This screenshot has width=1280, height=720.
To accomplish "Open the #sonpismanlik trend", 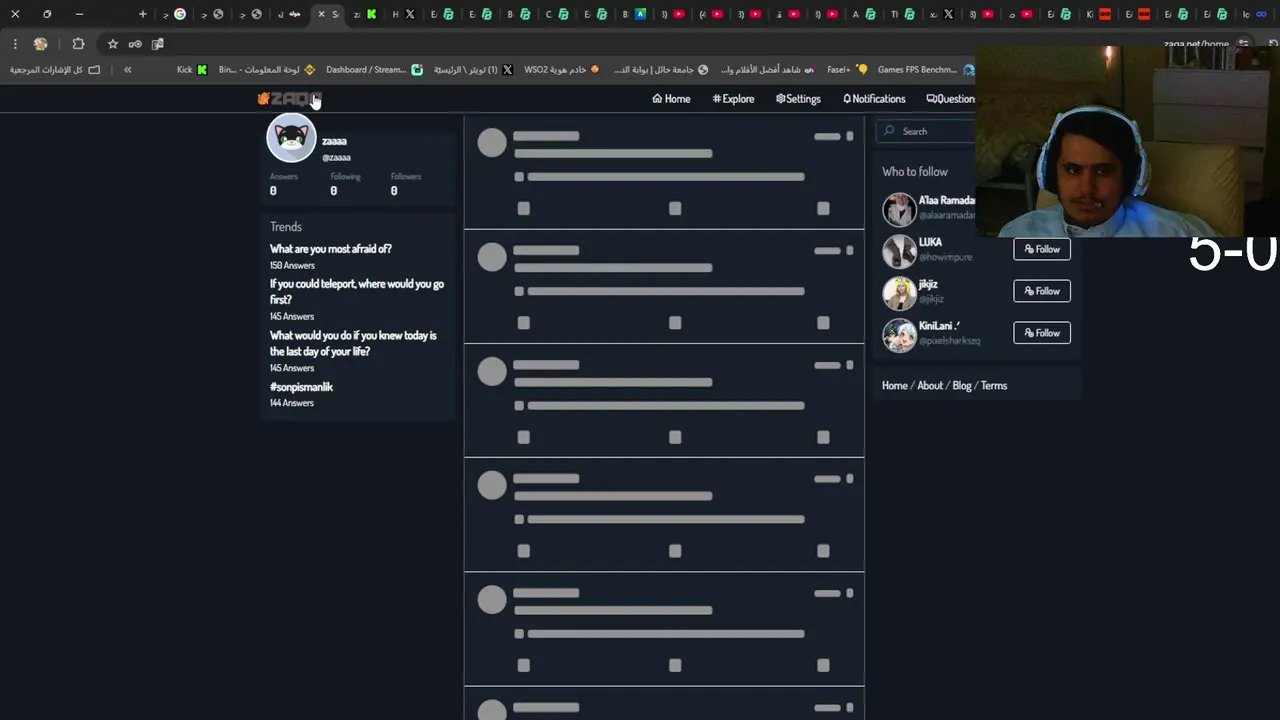I will coord(301,387).
